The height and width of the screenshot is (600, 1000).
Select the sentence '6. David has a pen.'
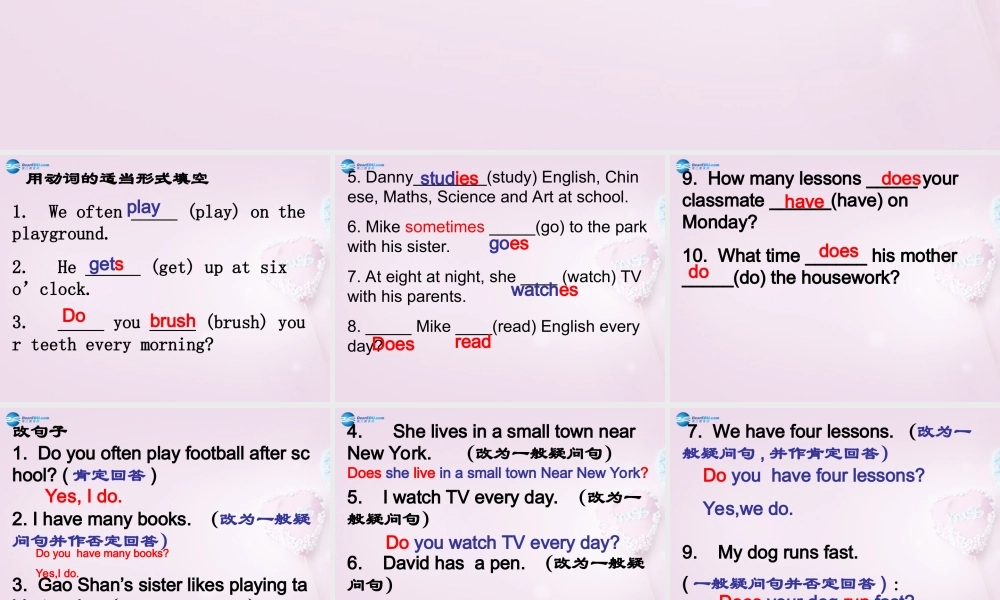[436, 563]
